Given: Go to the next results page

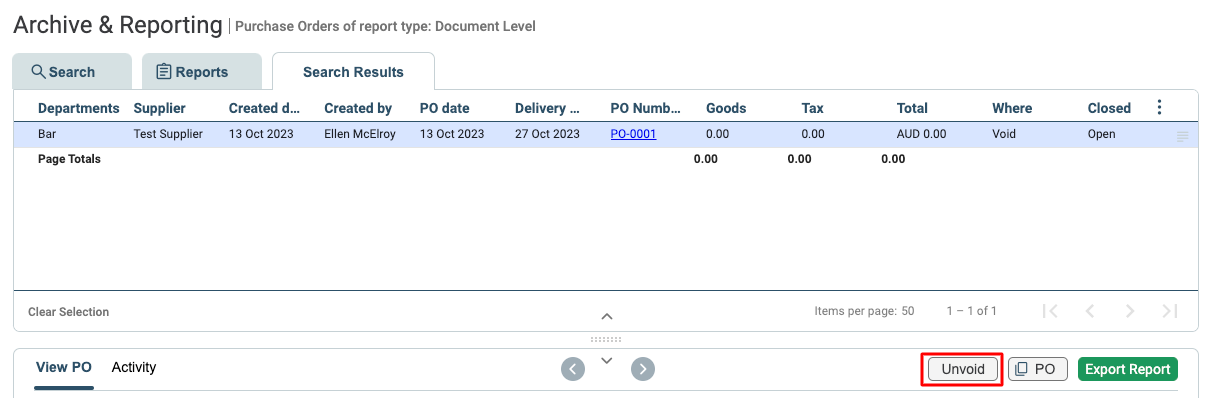Looking at the screenshot, I should point(1130,311).
